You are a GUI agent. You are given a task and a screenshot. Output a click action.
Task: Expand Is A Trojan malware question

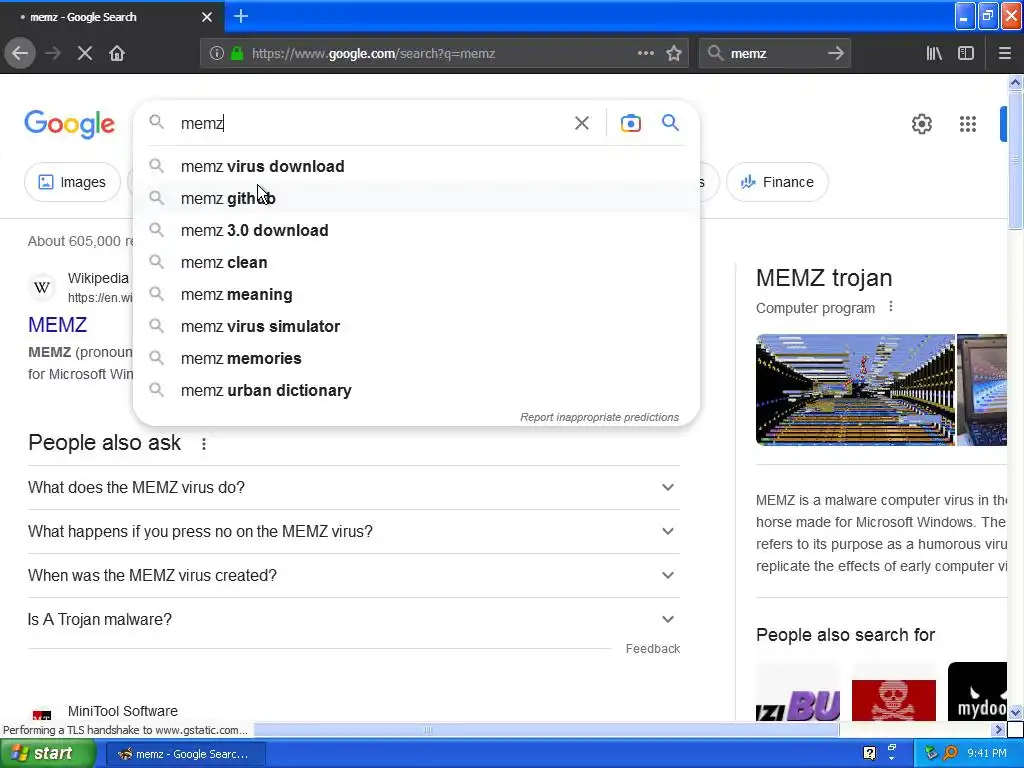pos(353,619)
